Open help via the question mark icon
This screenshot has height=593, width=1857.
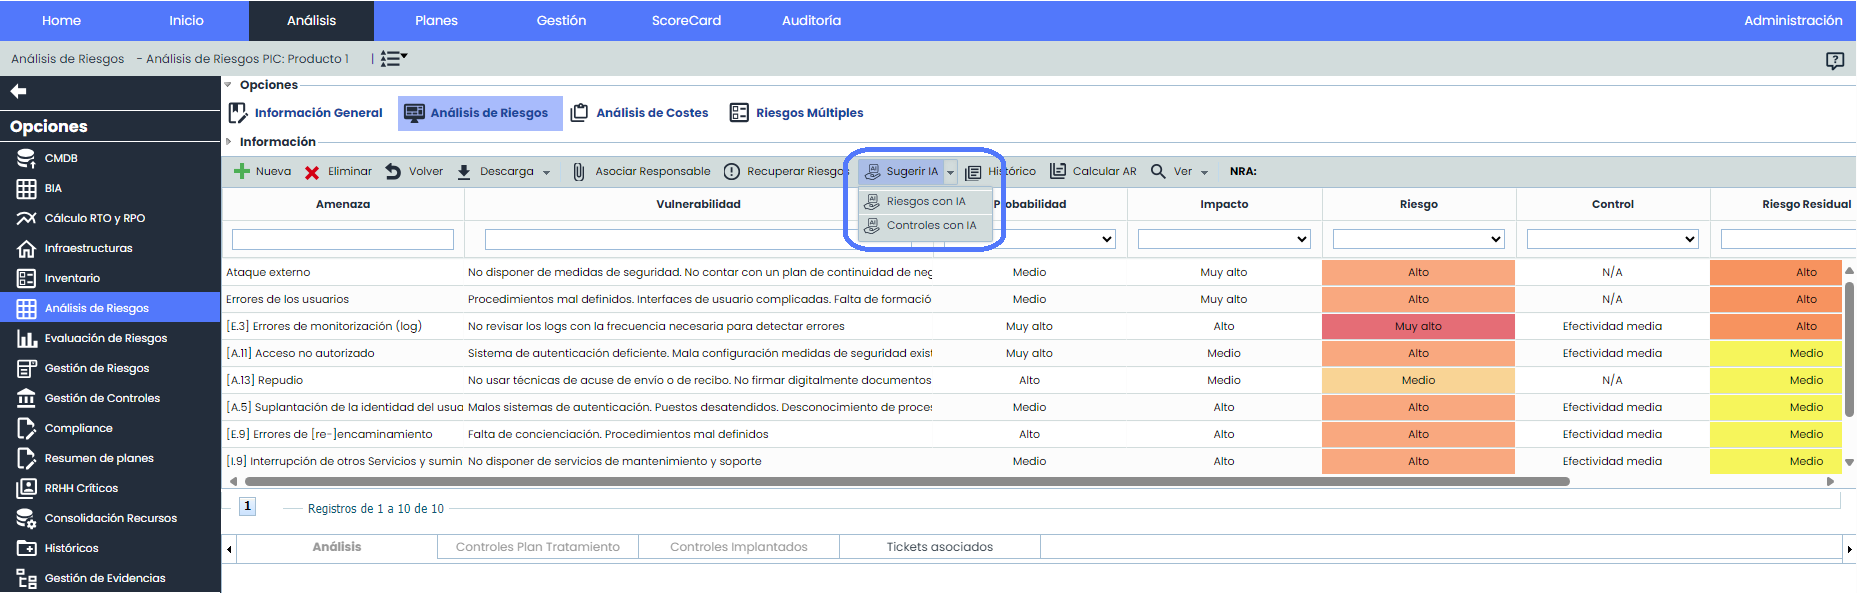(x=1834, y=61)
